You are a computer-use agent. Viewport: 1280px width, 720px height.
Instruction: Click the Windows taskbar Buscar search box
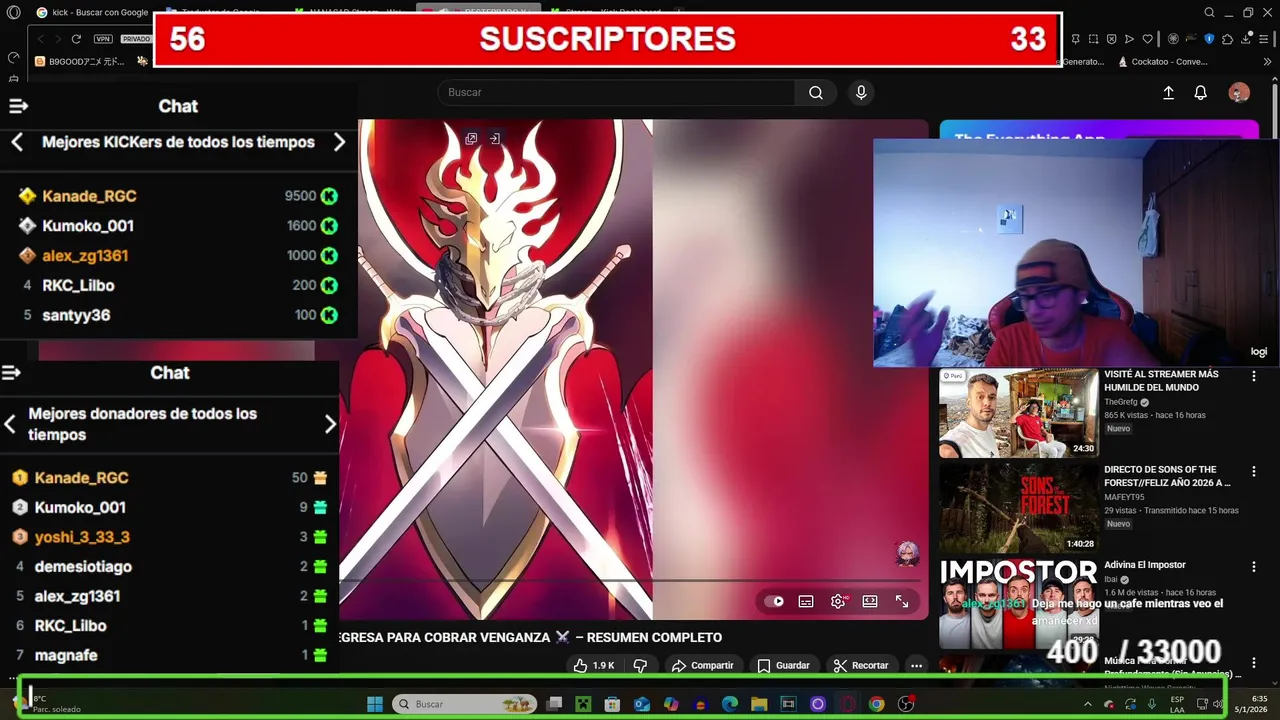464,704
